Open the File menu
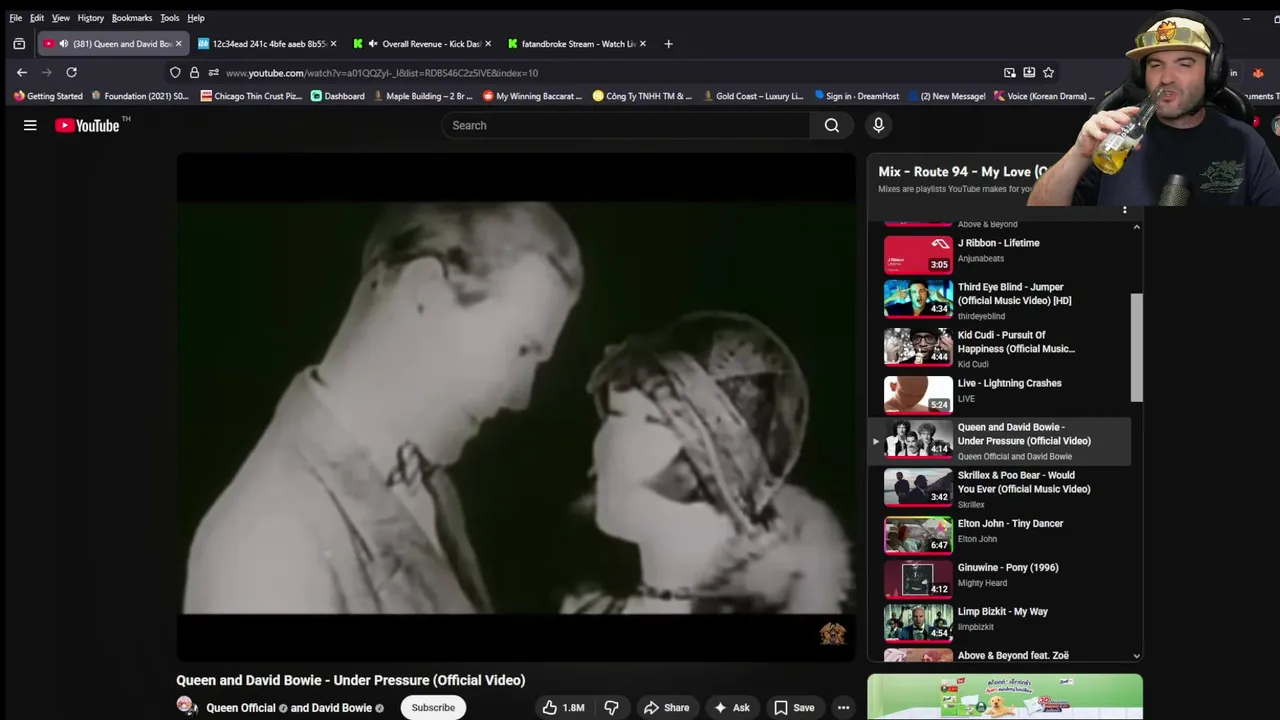Viewport: 1280px width, 720px height. tap(15, 18)
